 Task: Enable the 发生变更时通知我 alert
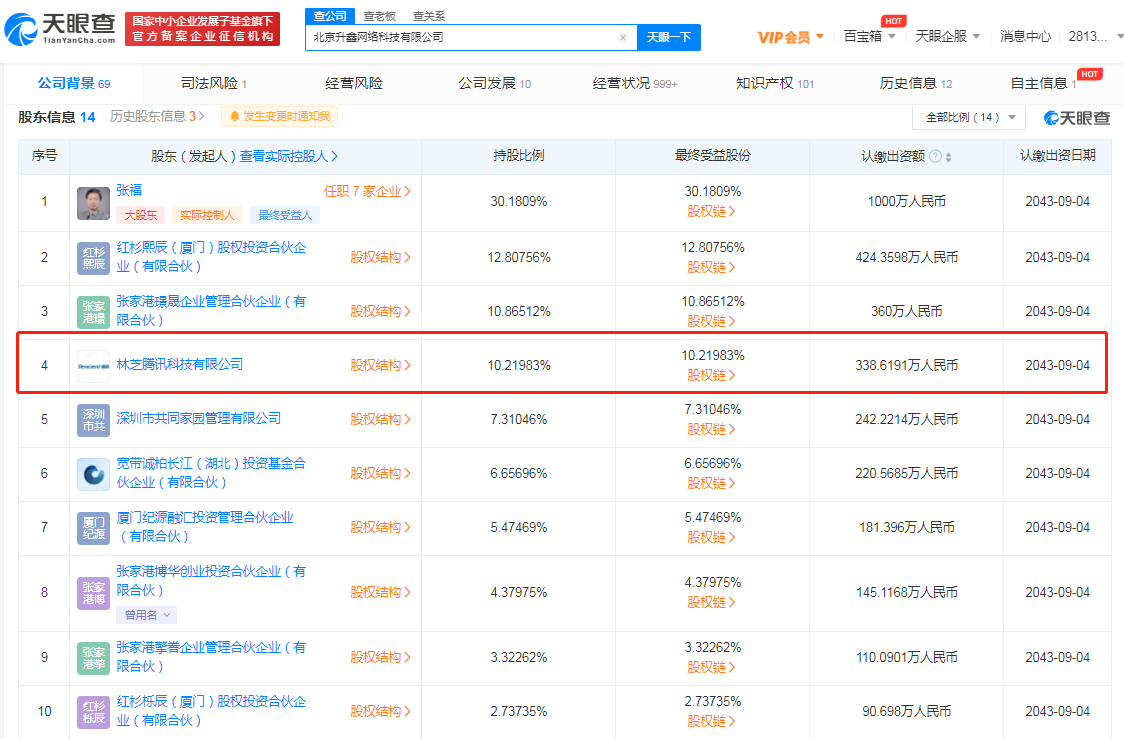tap(280, 116)
